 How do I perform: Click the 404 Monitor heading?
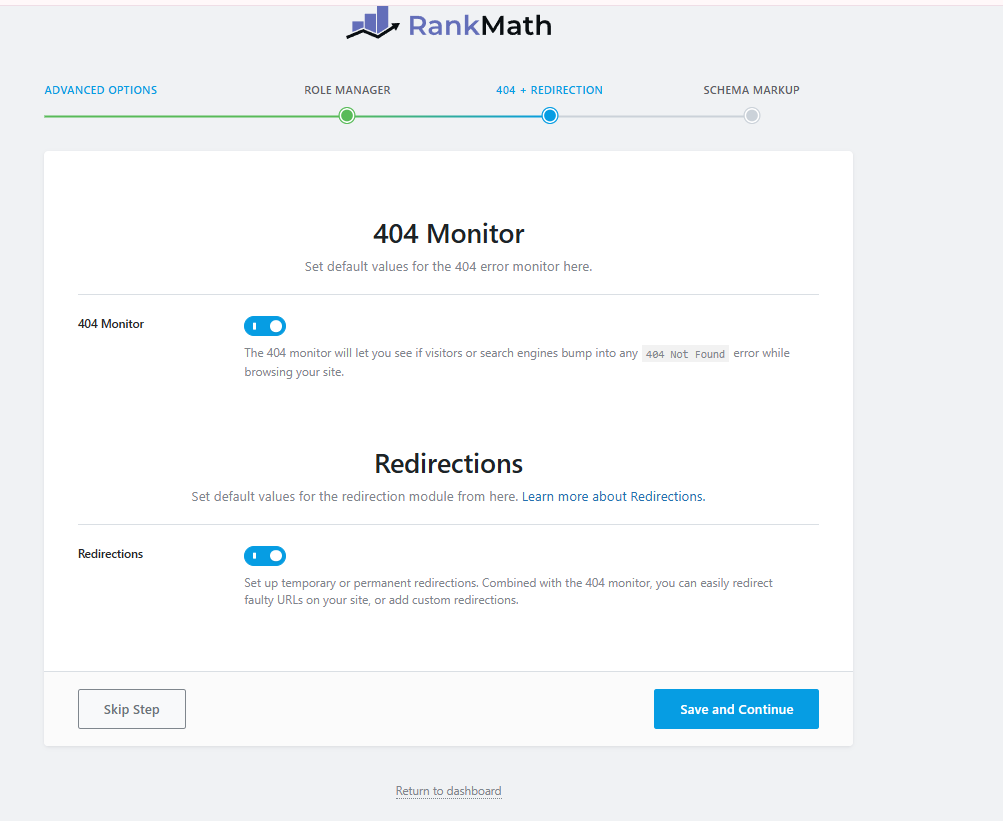448,234
